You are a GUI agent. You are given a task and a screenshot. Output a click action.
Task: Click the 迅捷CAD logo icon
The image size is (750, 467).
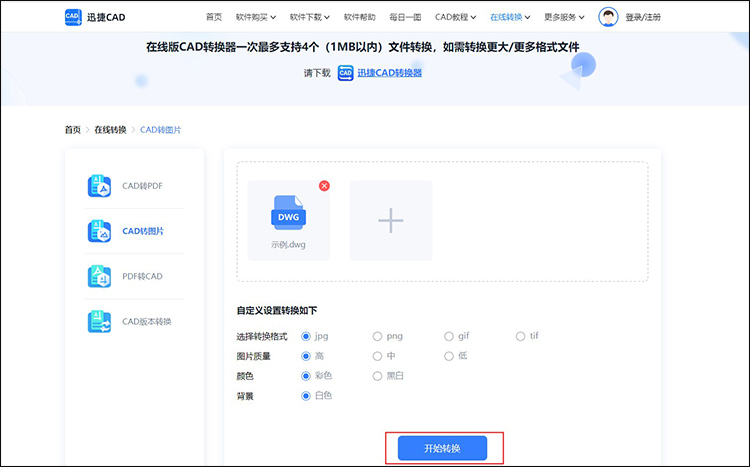(x=73, y=17)
